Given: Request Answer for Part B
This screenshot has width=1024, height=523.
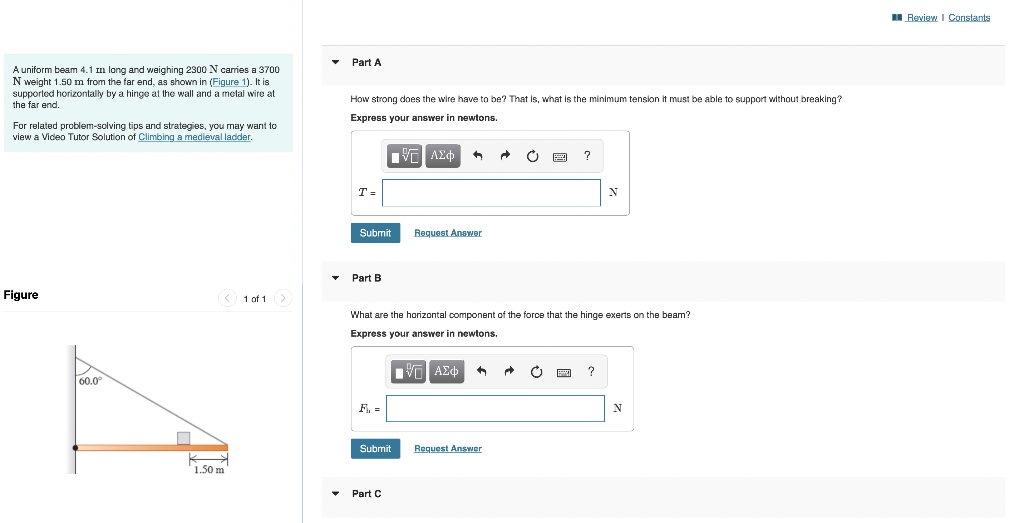Looking at the screenshot, I should (448, 449).
